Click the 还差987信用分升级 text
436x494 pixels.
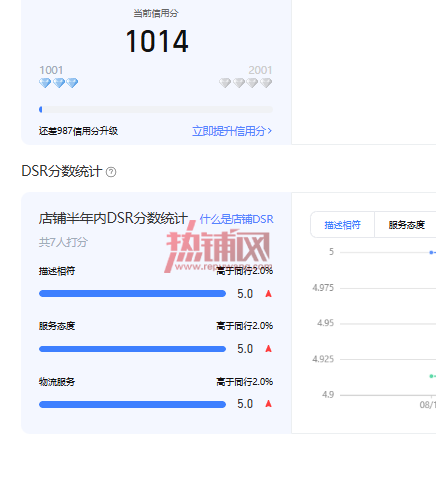coord(78,131)
